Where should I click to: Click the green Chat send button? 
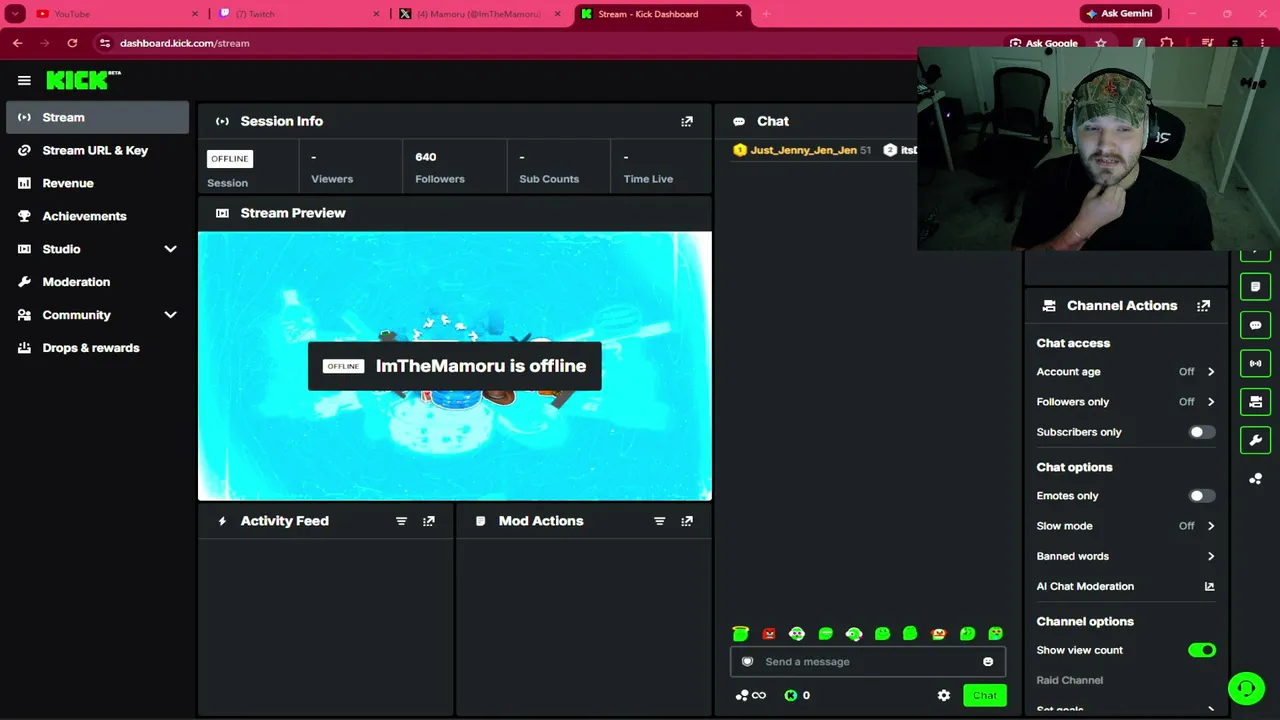click(x=985, y=695)
